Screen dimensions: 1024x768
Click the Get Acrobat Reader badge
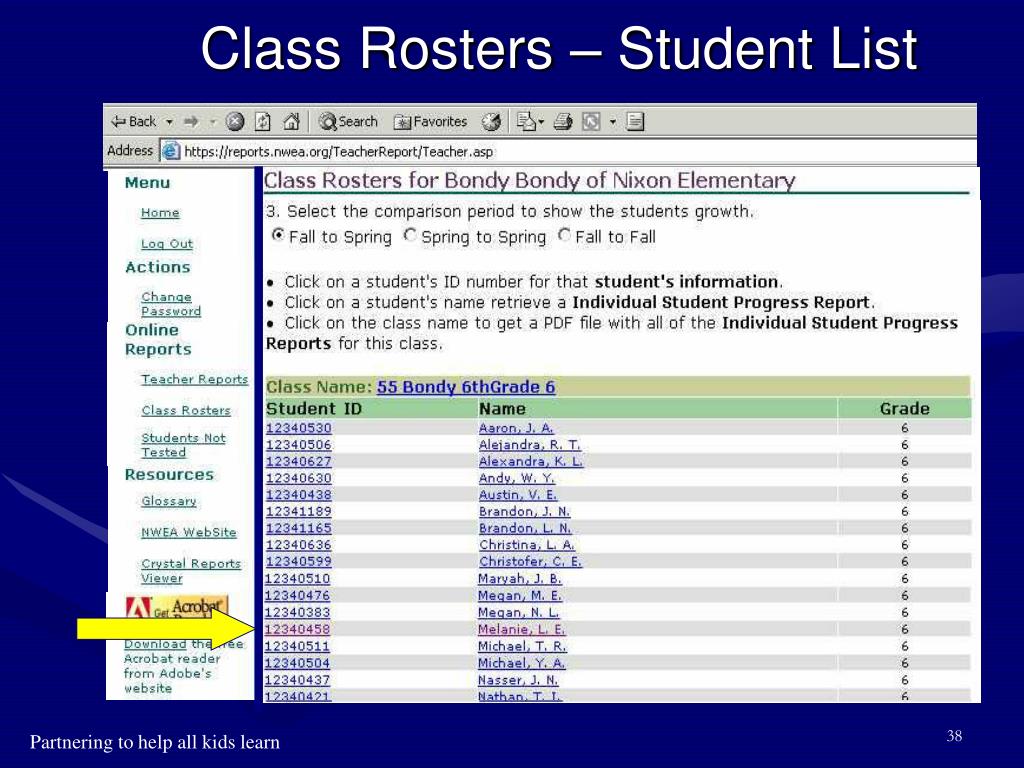click(176, 608)
